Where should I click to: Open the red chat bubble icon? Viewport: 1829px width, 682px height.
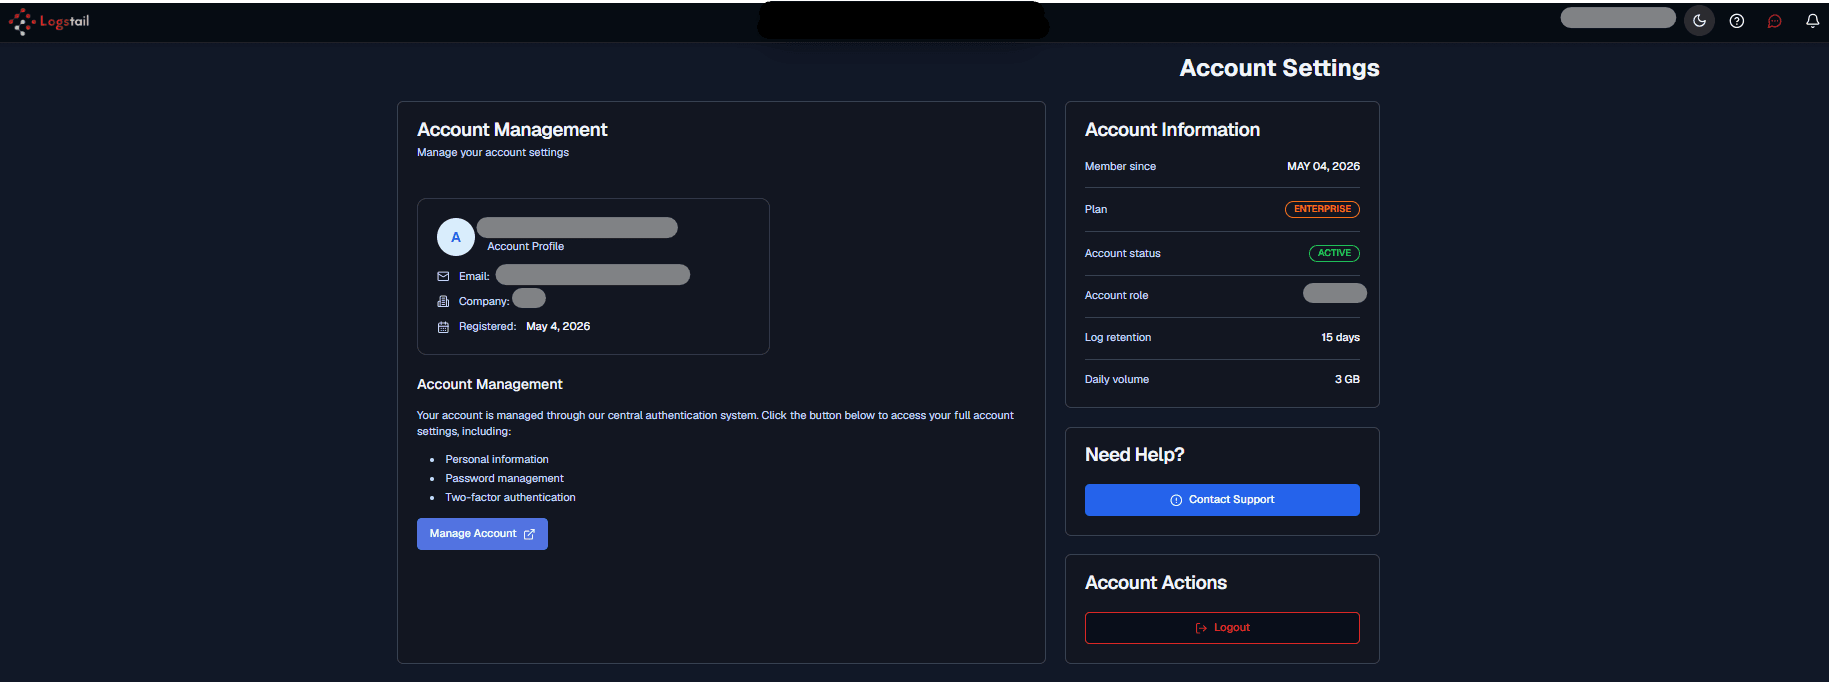(1775, 21)
